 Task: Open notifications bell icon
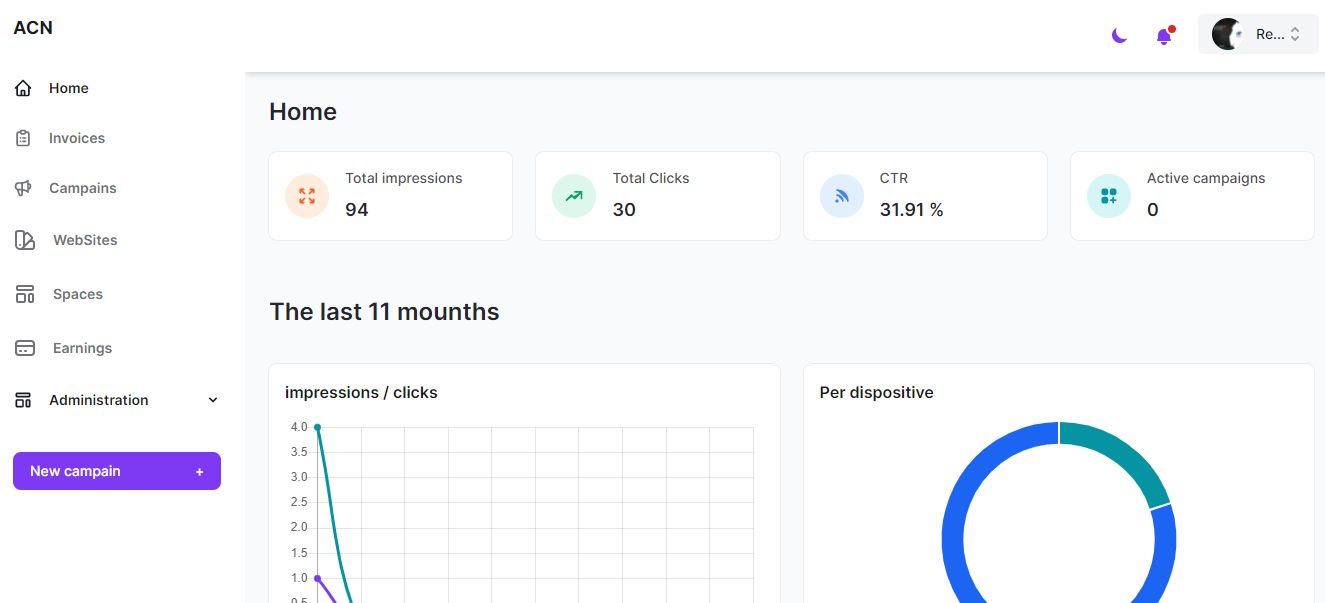[x=1164, y=35]
